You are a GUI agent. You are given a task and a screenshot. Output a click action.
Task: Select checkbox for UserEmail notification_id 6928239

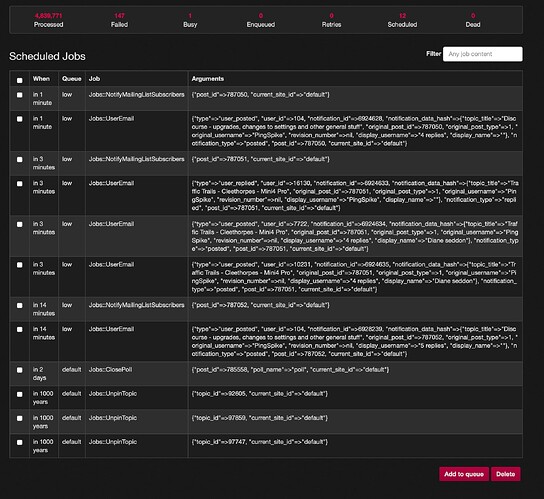point(20,330)
